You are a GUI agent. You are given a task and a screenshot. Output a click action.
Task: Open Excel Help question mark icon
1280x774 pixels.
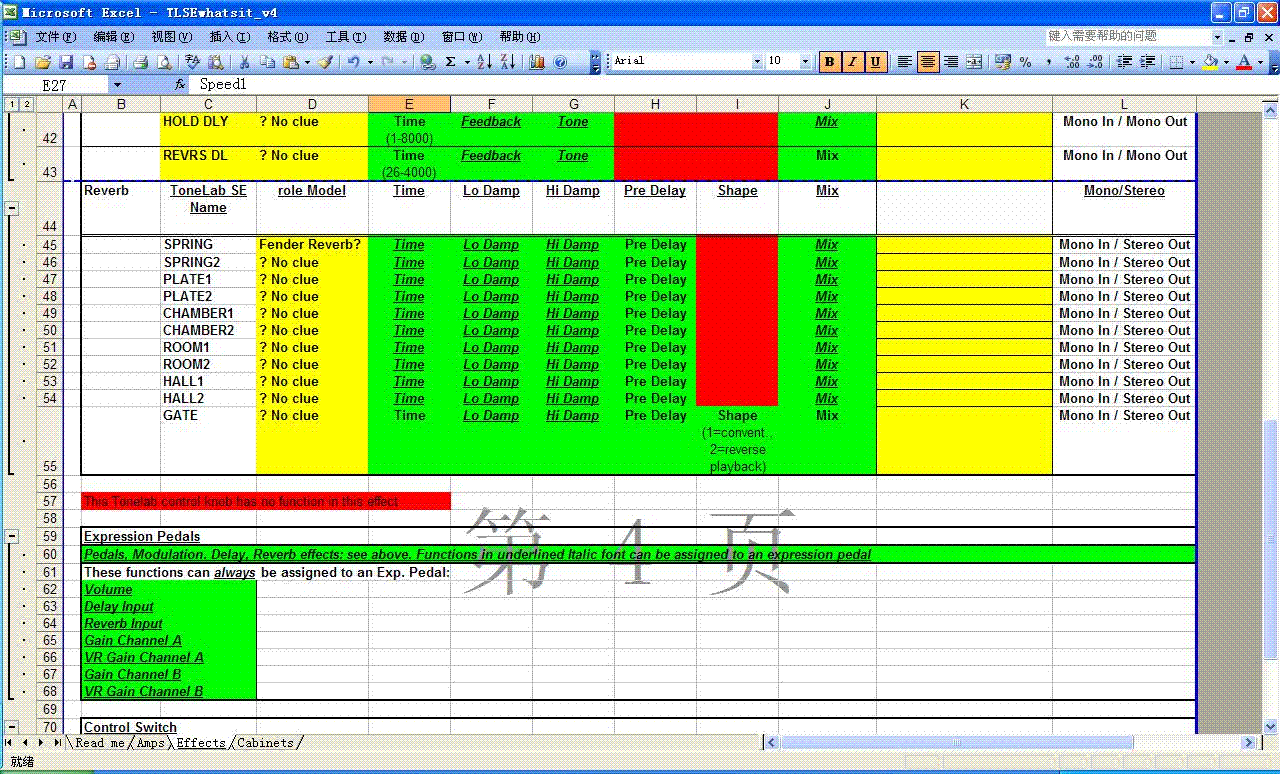coord(560,62)
